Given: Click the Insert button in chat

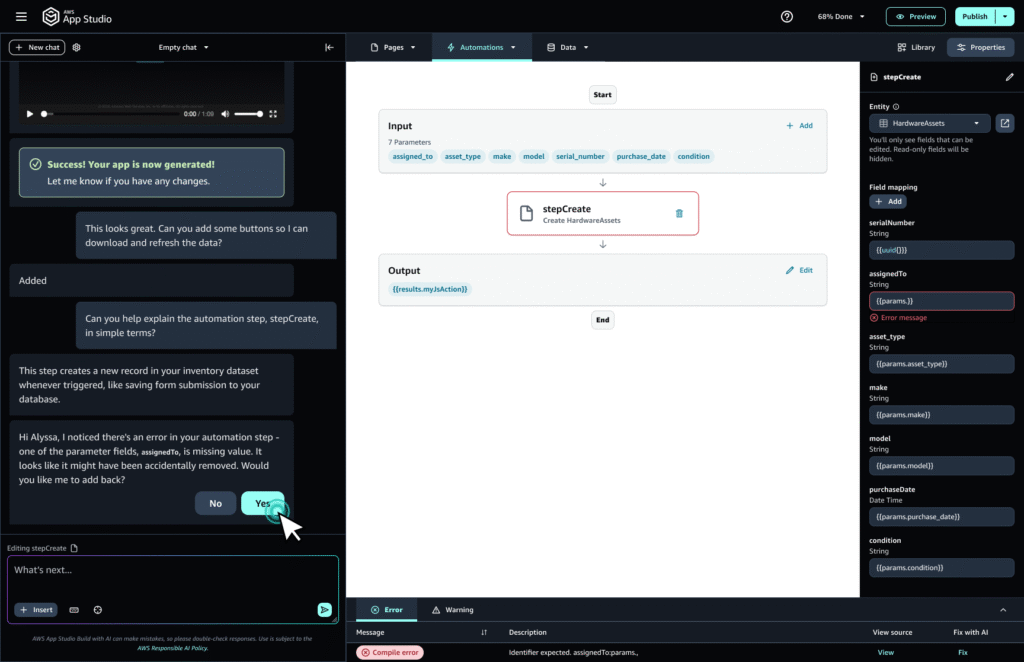Looking at the screenshot, I should coord(36,610).
